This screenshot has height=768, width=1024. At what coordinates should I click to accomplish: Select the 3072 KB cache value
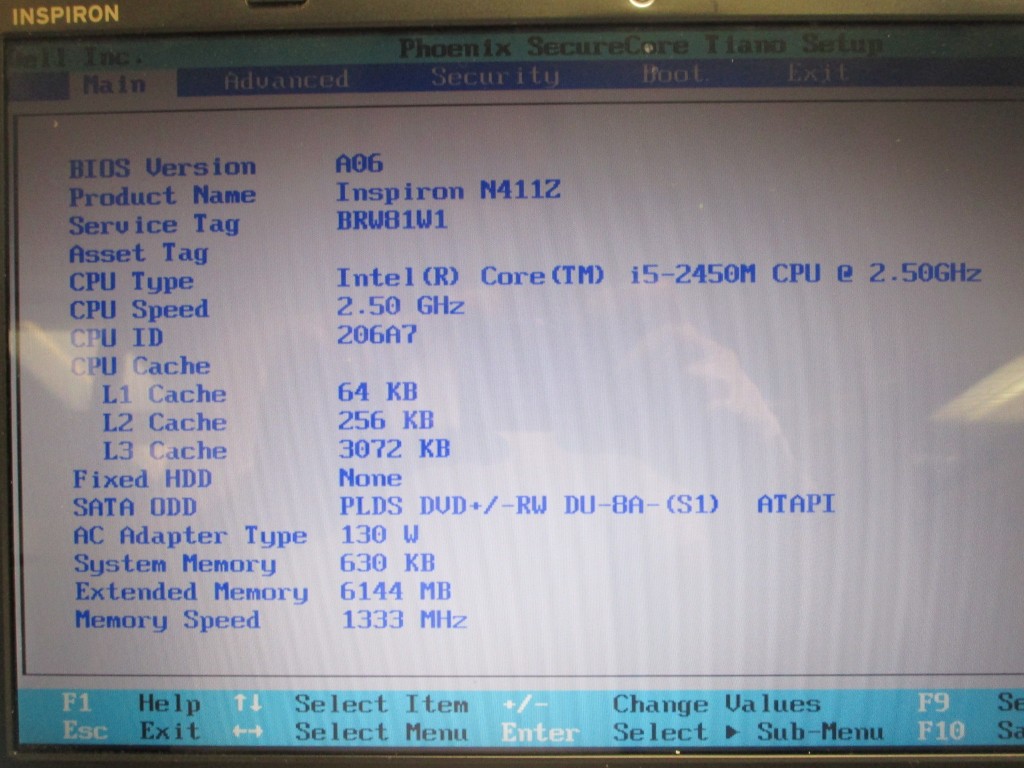[394, 449]
